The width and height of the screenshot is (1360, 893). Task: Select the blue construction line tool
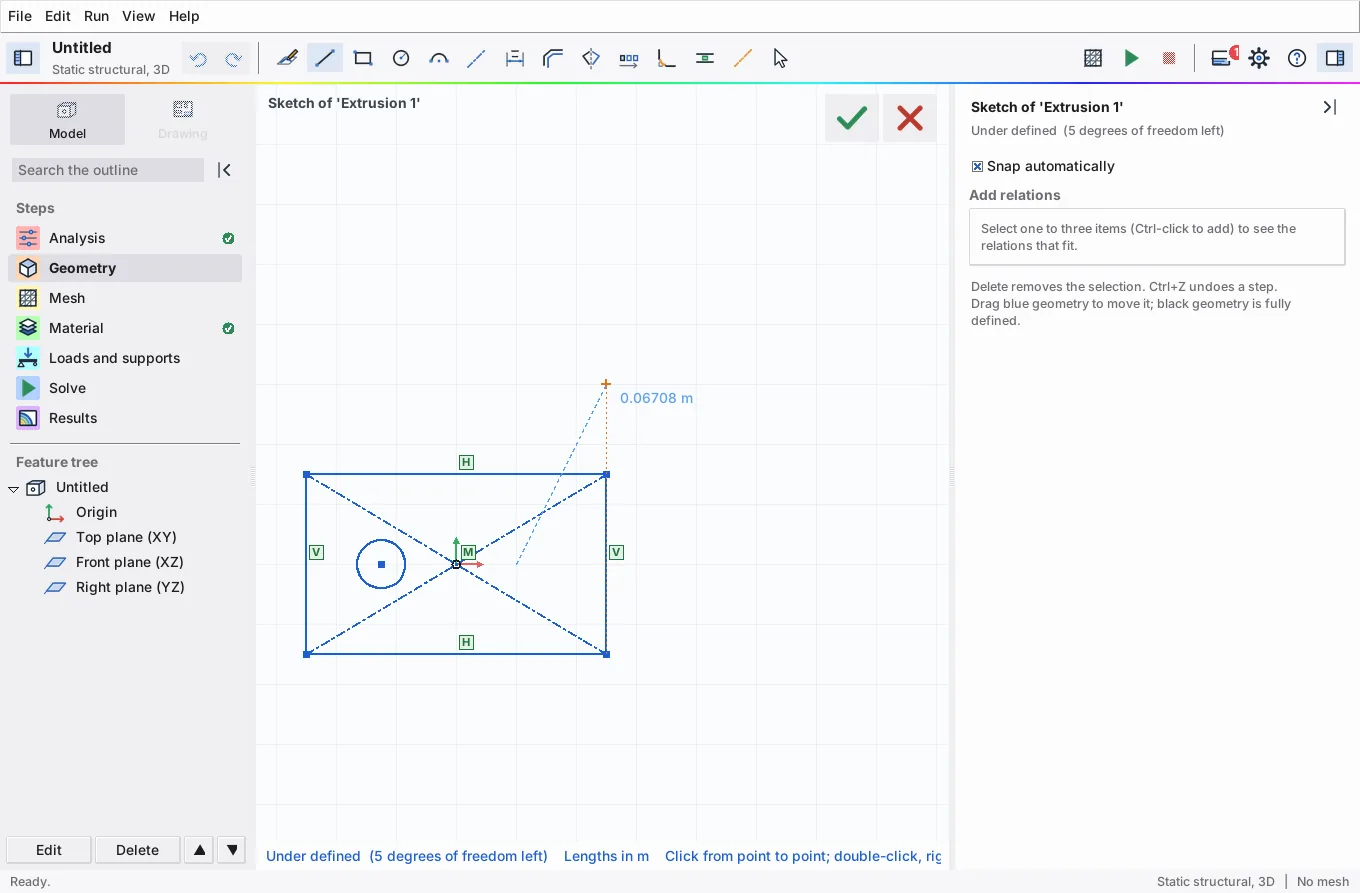[x=477, y=58]
